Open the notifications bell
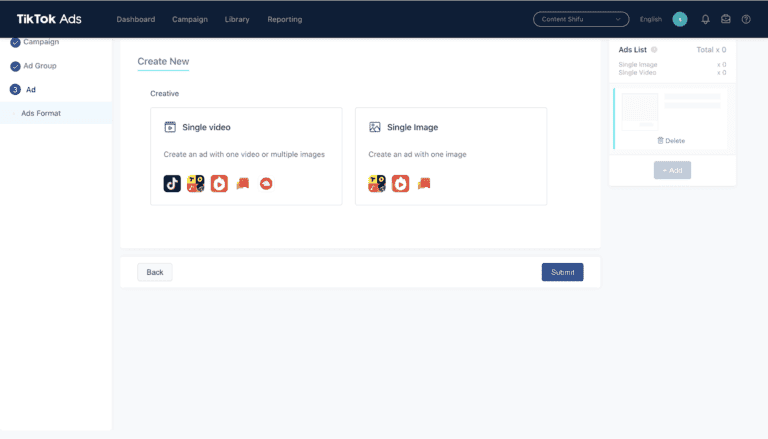The height and width of the screenshot is (439, 768). 705,19
